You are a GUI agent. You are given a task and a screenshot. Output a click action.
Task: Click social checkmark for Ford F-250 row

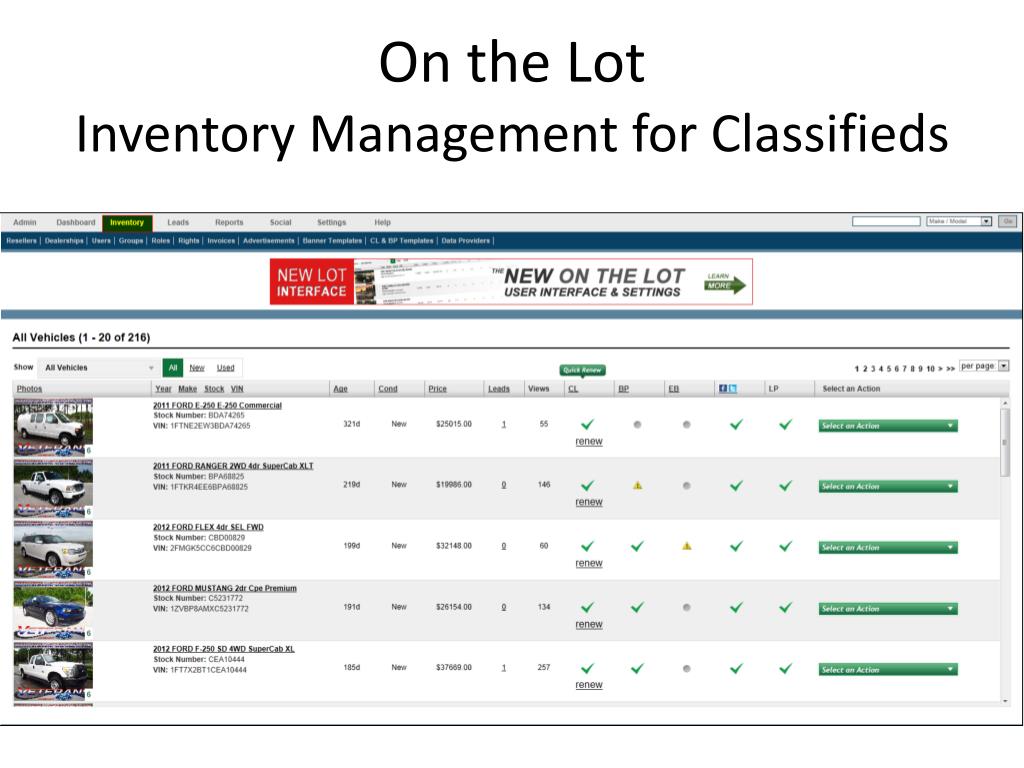pyautogui.click(x=736, y=668)
